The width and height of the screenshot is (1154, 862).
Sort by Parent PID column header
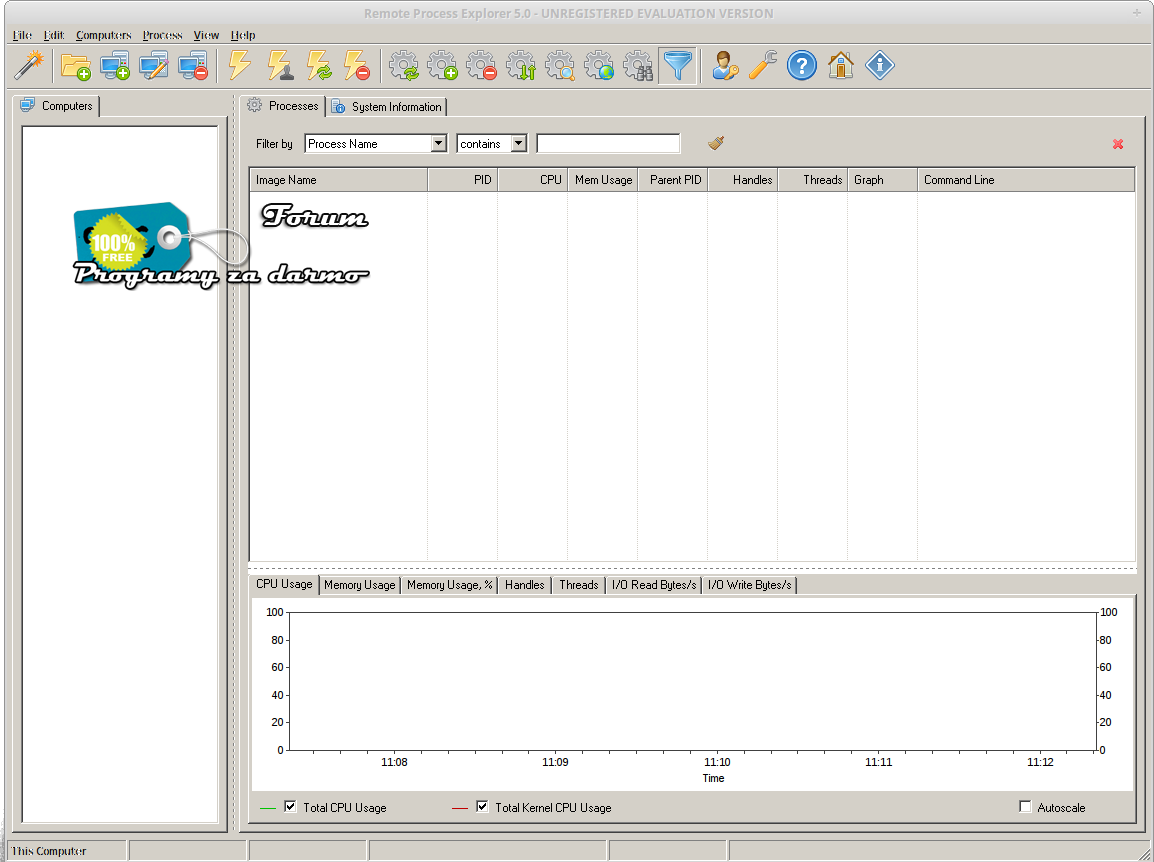pyautogui.click(x=673, y=180)
